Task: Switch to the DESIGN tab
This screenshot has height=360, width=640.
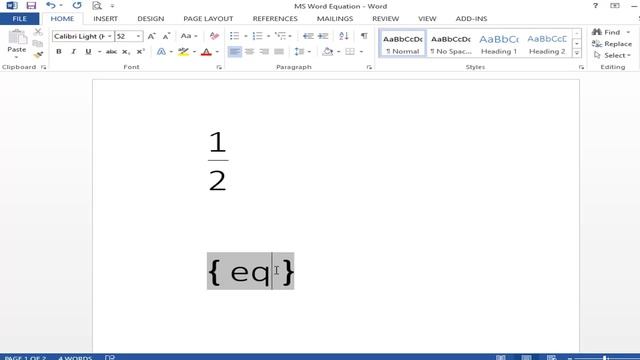Action: (x=151, y=19)
